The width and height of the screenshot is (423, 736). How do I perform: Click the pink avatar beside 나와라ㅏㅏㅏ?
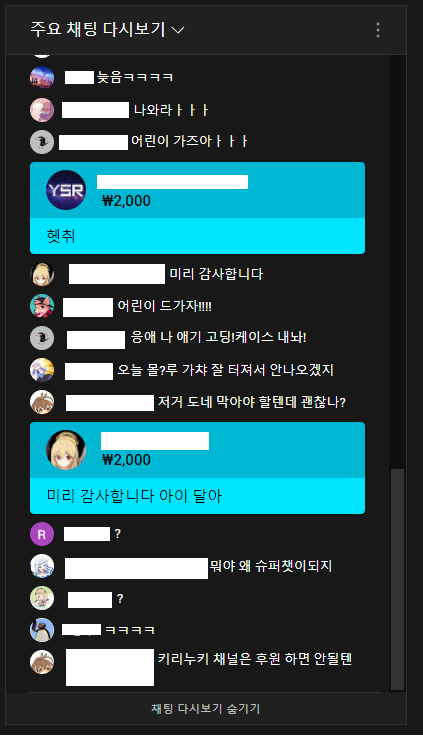click(x=42, y=110)
